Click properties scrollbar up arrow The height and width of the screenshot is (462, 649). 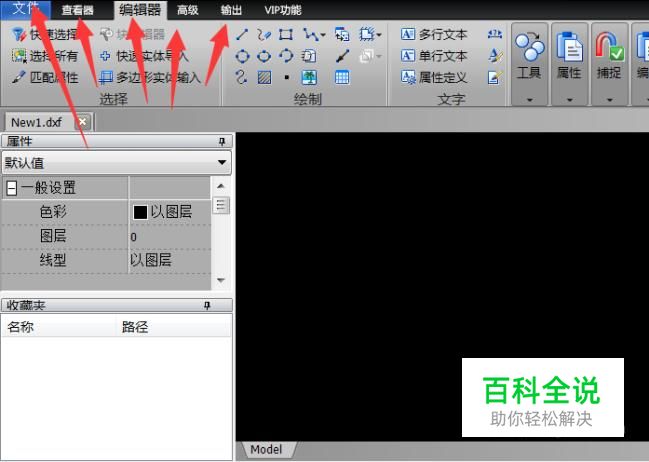(x=221, y=186)
